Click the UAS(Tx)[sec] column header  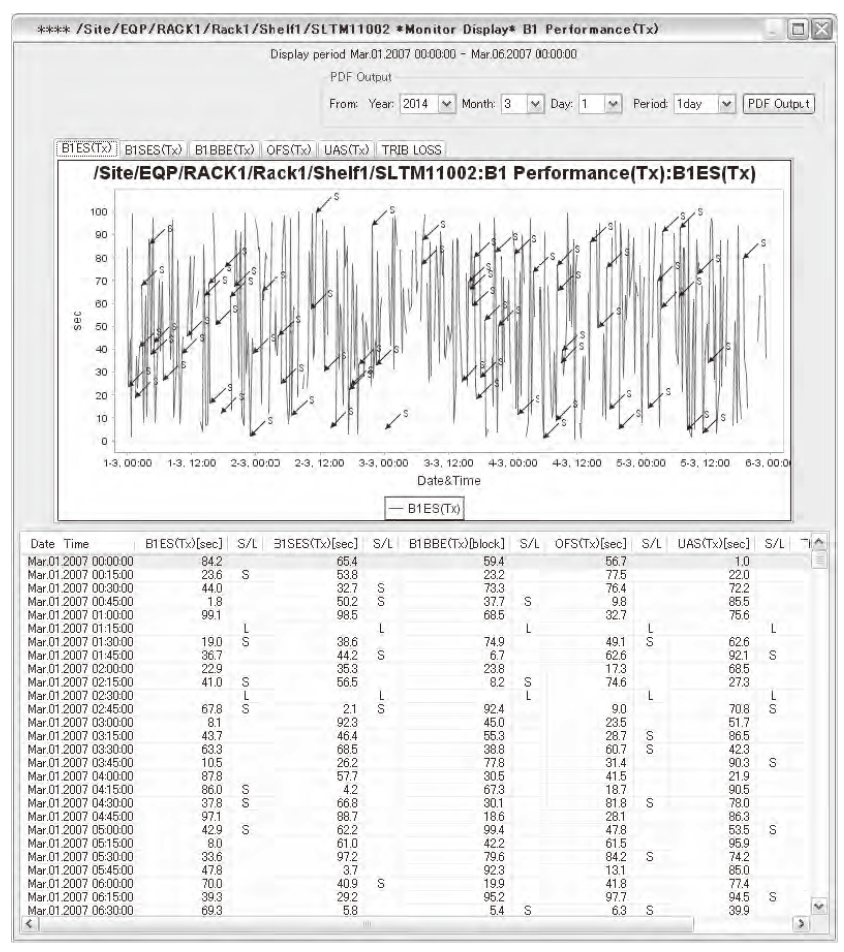coord(713,544)
